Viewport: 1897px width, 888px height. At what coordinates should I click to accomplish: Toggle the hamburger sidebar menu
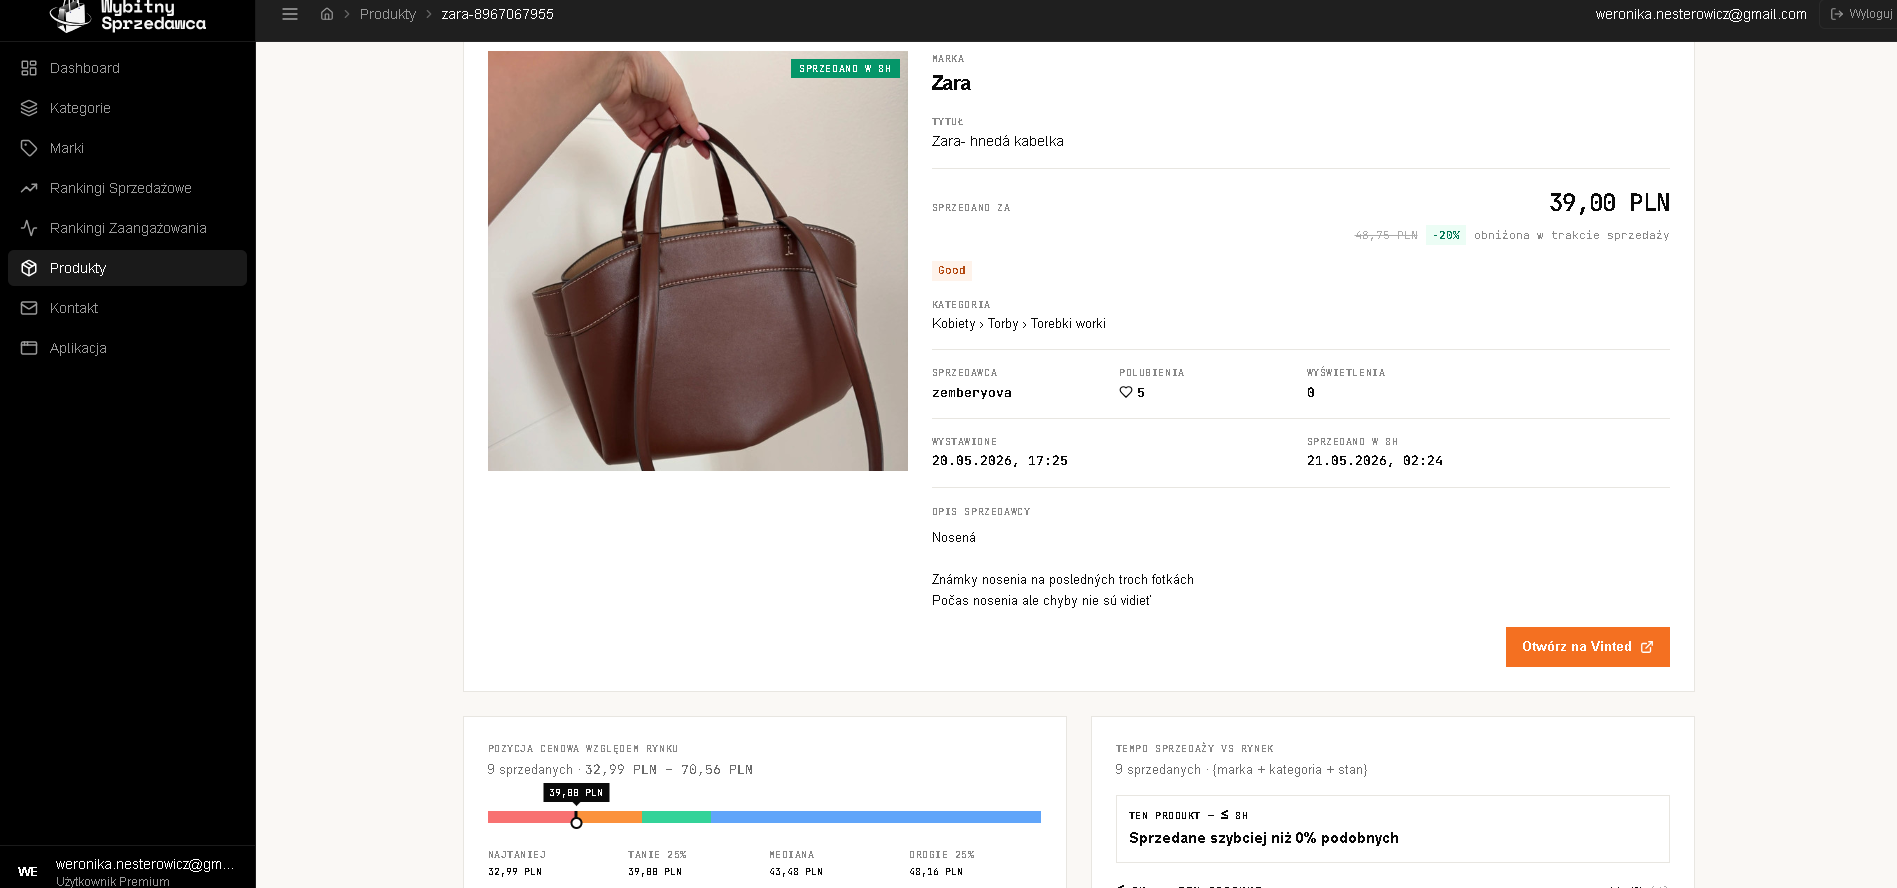[x=290, y=14]
